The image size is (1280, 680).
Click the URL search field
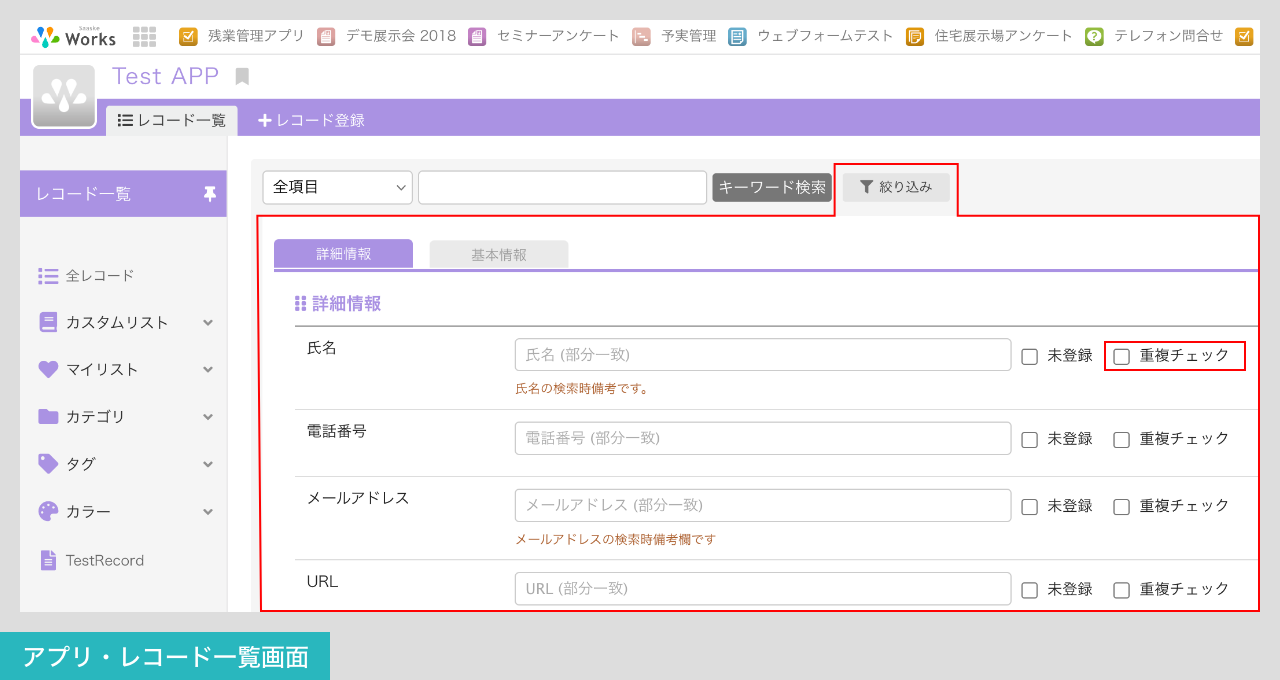point(763,588)
